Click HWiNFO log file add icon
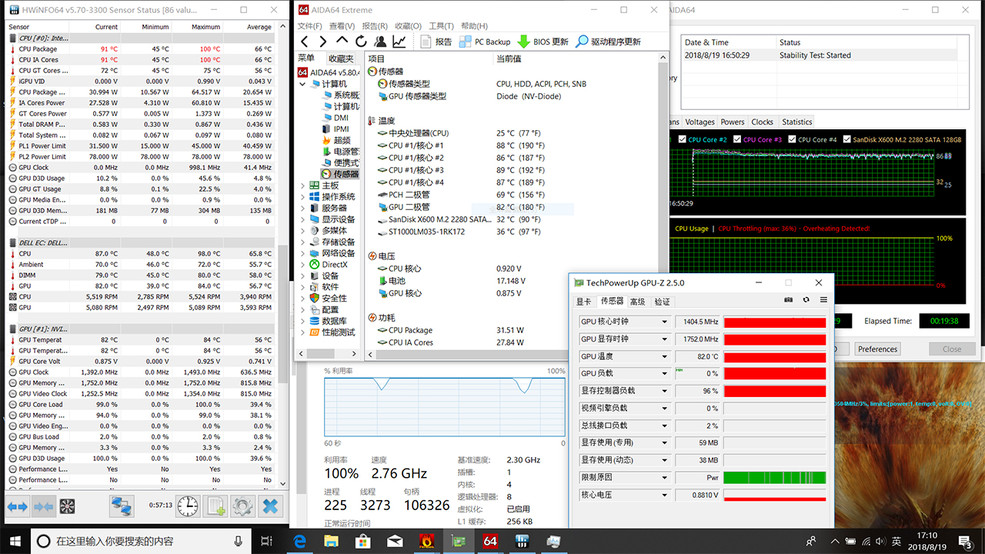The width and height of the screenshot is (985, 554). click(x=216, y=506)
